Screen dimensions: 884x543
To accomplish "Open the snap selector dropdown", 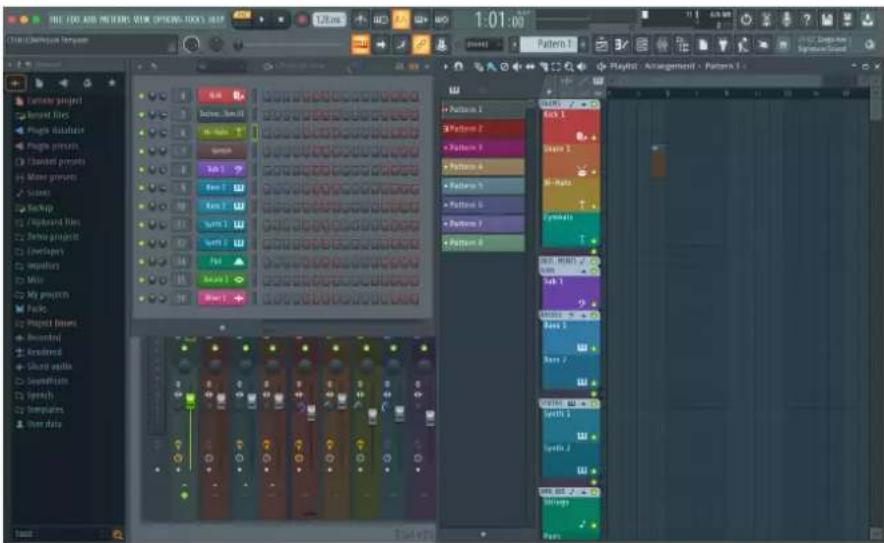I will pyautogui.click(x=484, y=45).
